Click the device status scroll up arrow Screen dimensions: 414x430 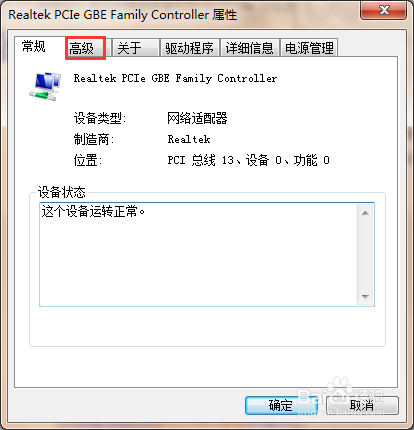point(365,213)
